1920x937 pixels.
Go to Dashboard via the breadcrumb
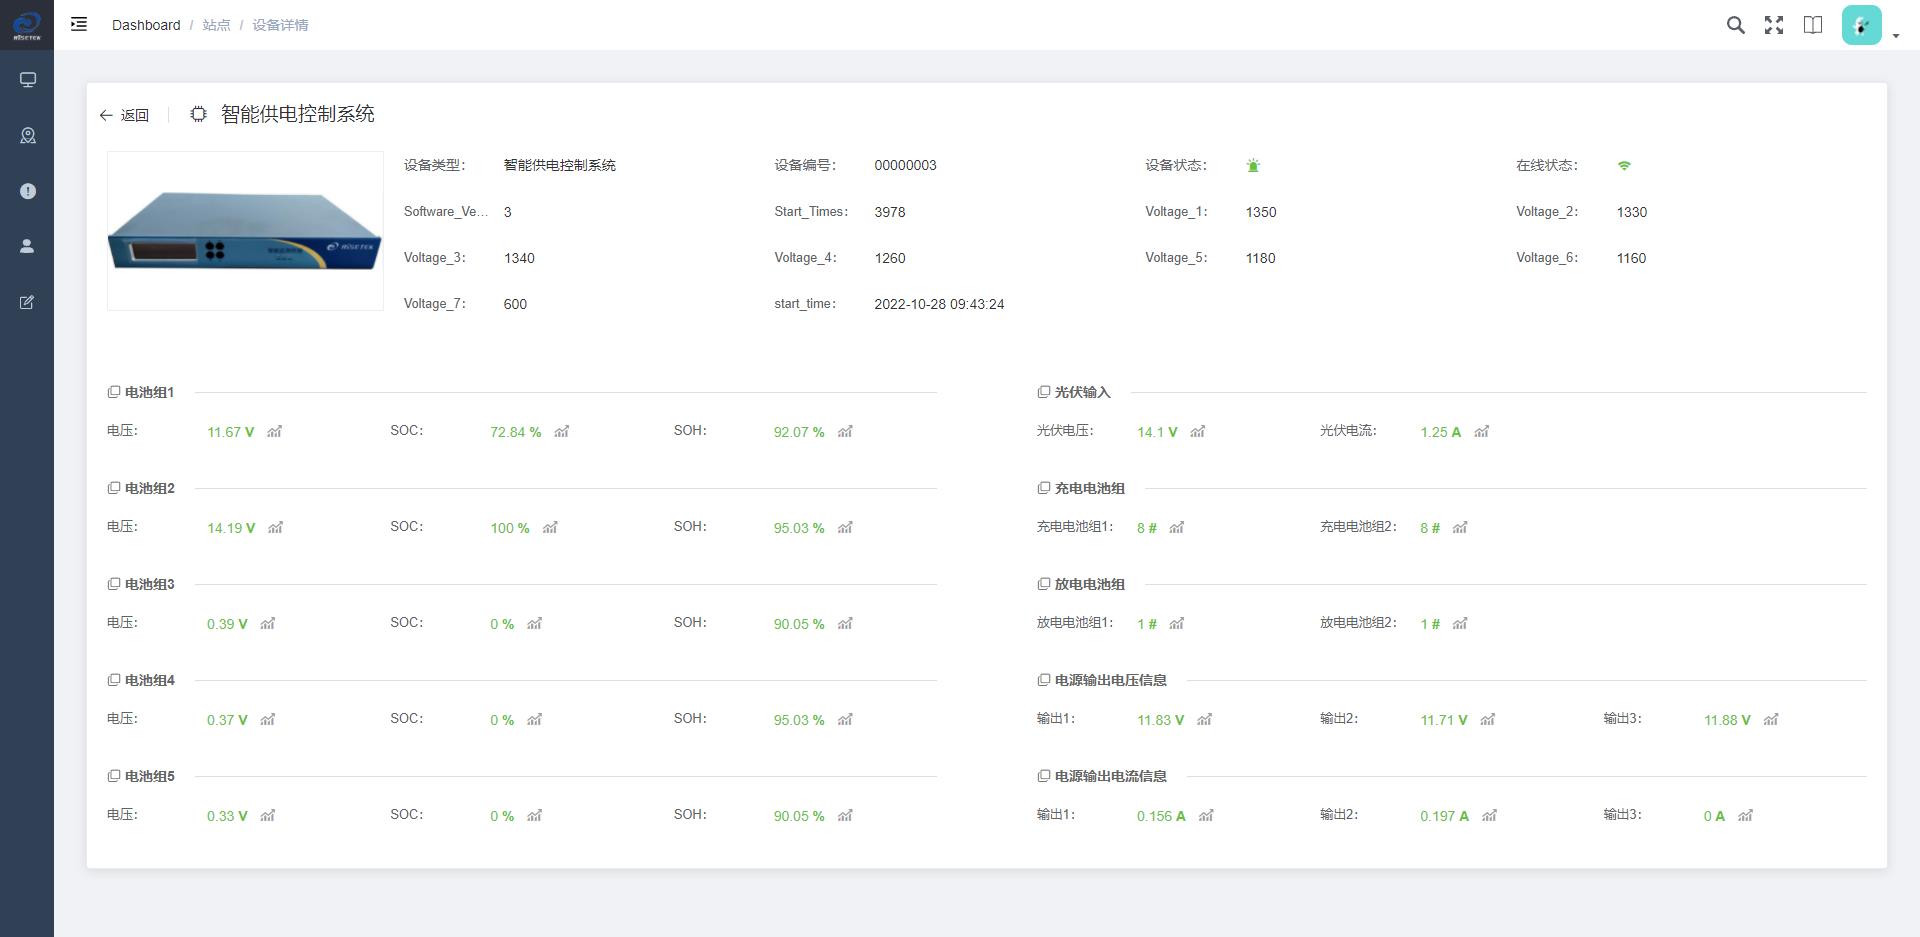(x=146, y=25)
